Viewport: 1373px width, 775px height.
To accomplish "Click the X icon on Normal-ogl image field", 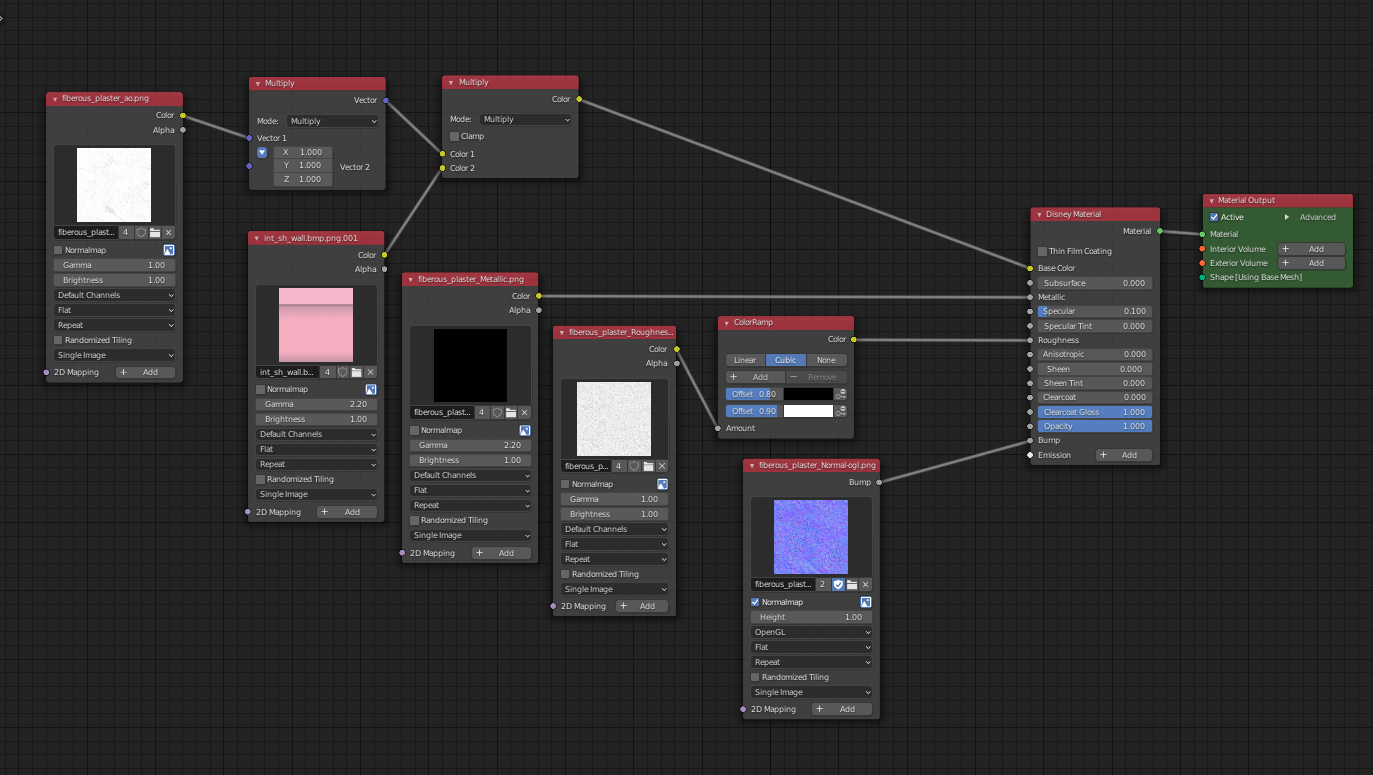I will click(x=865, y=584).
